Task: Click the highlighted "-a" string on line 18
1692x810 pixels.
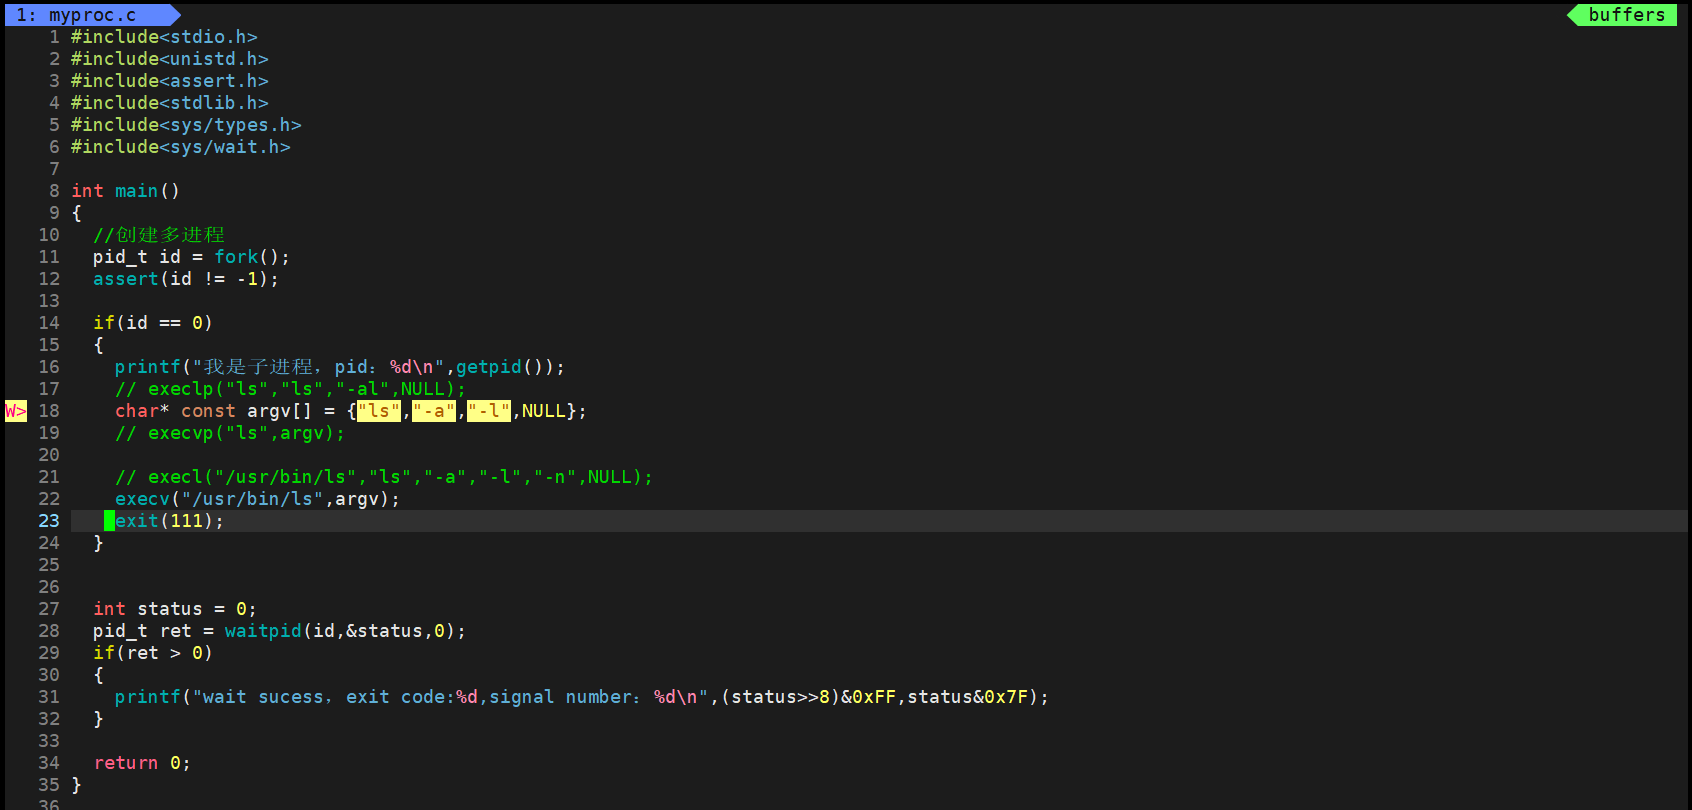Action: click(434, 411)
